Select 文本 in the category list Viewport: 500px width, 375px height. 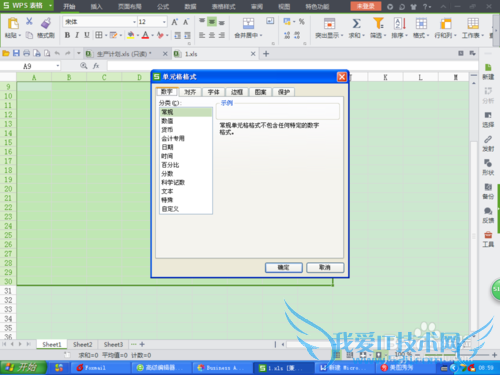click(x=185, y=191)
